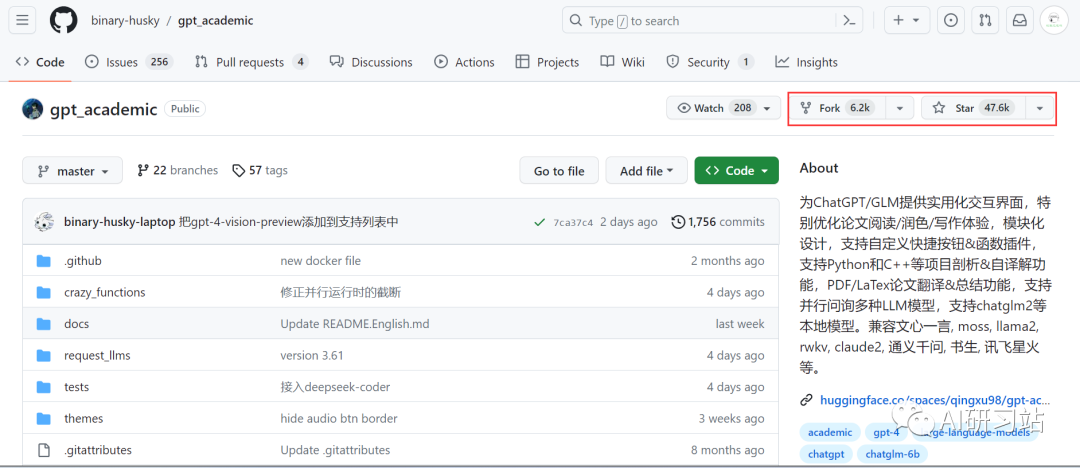Open 'hide audio btn border' commit message

(x=339, y=418)
